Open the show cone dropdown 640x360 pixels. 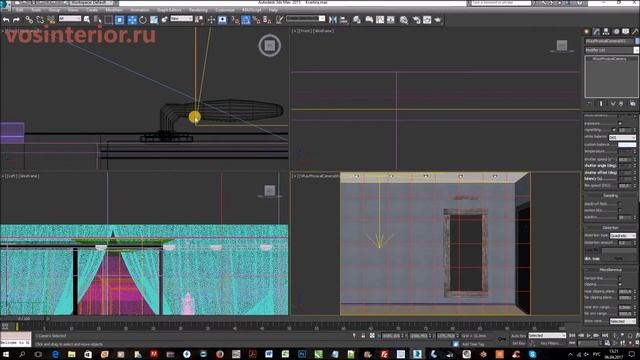tap(623, 321)
